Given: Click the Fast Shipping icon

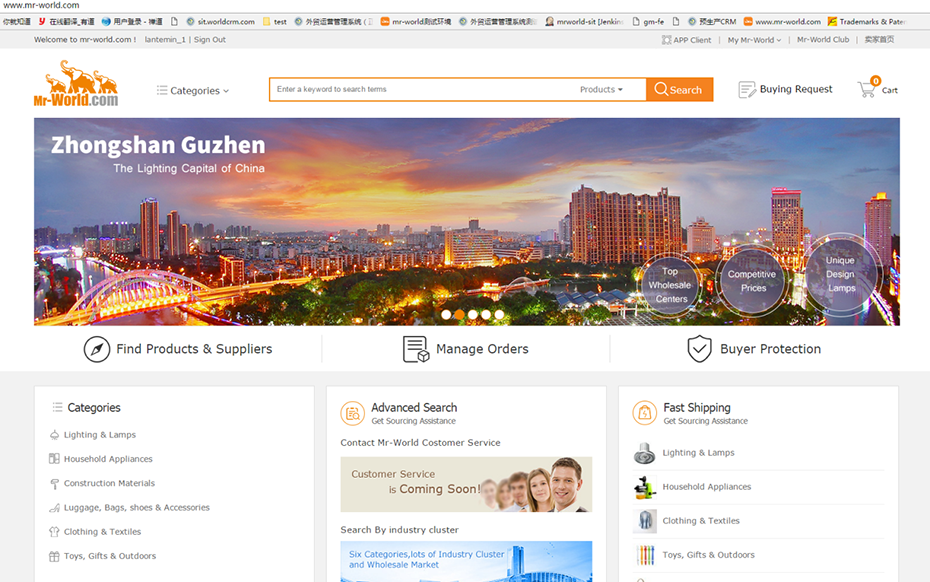Looking at the screenshot, I should click(x=644, y=413).
